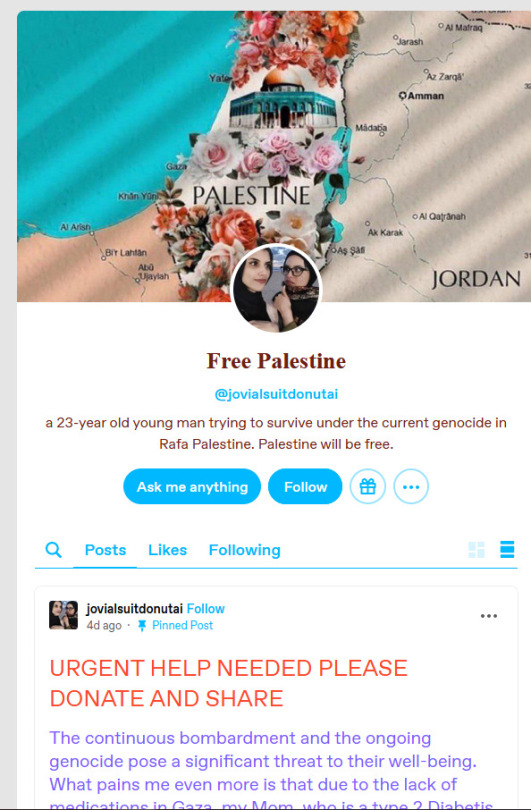
Task: Click Follow link beside post username
Action: tap(206, 609)
